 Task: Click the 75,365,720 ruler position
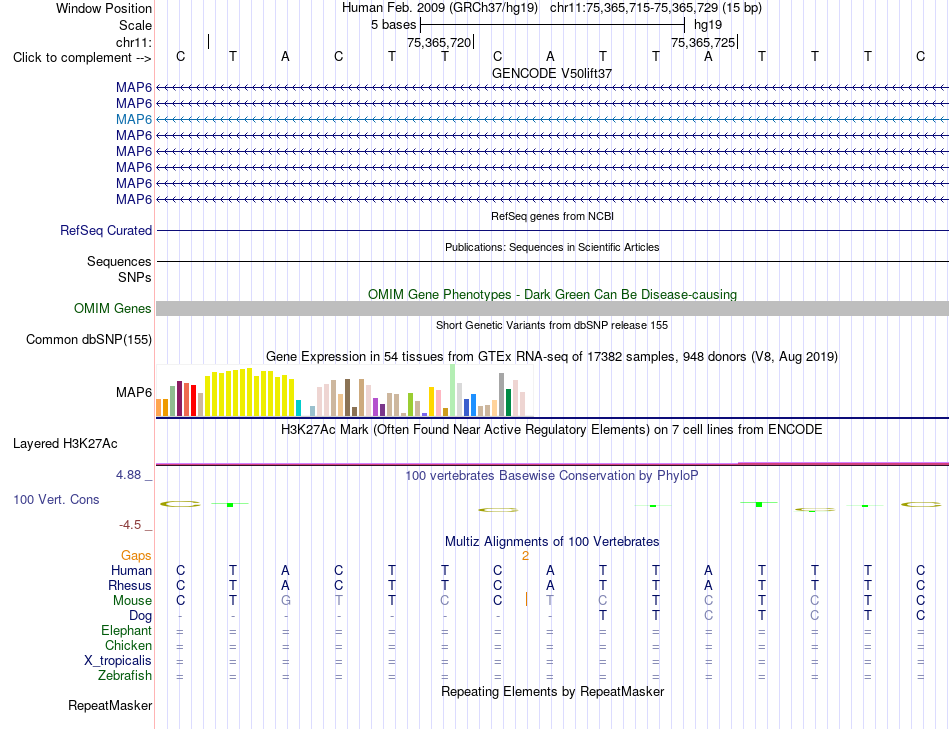point(439,42)
